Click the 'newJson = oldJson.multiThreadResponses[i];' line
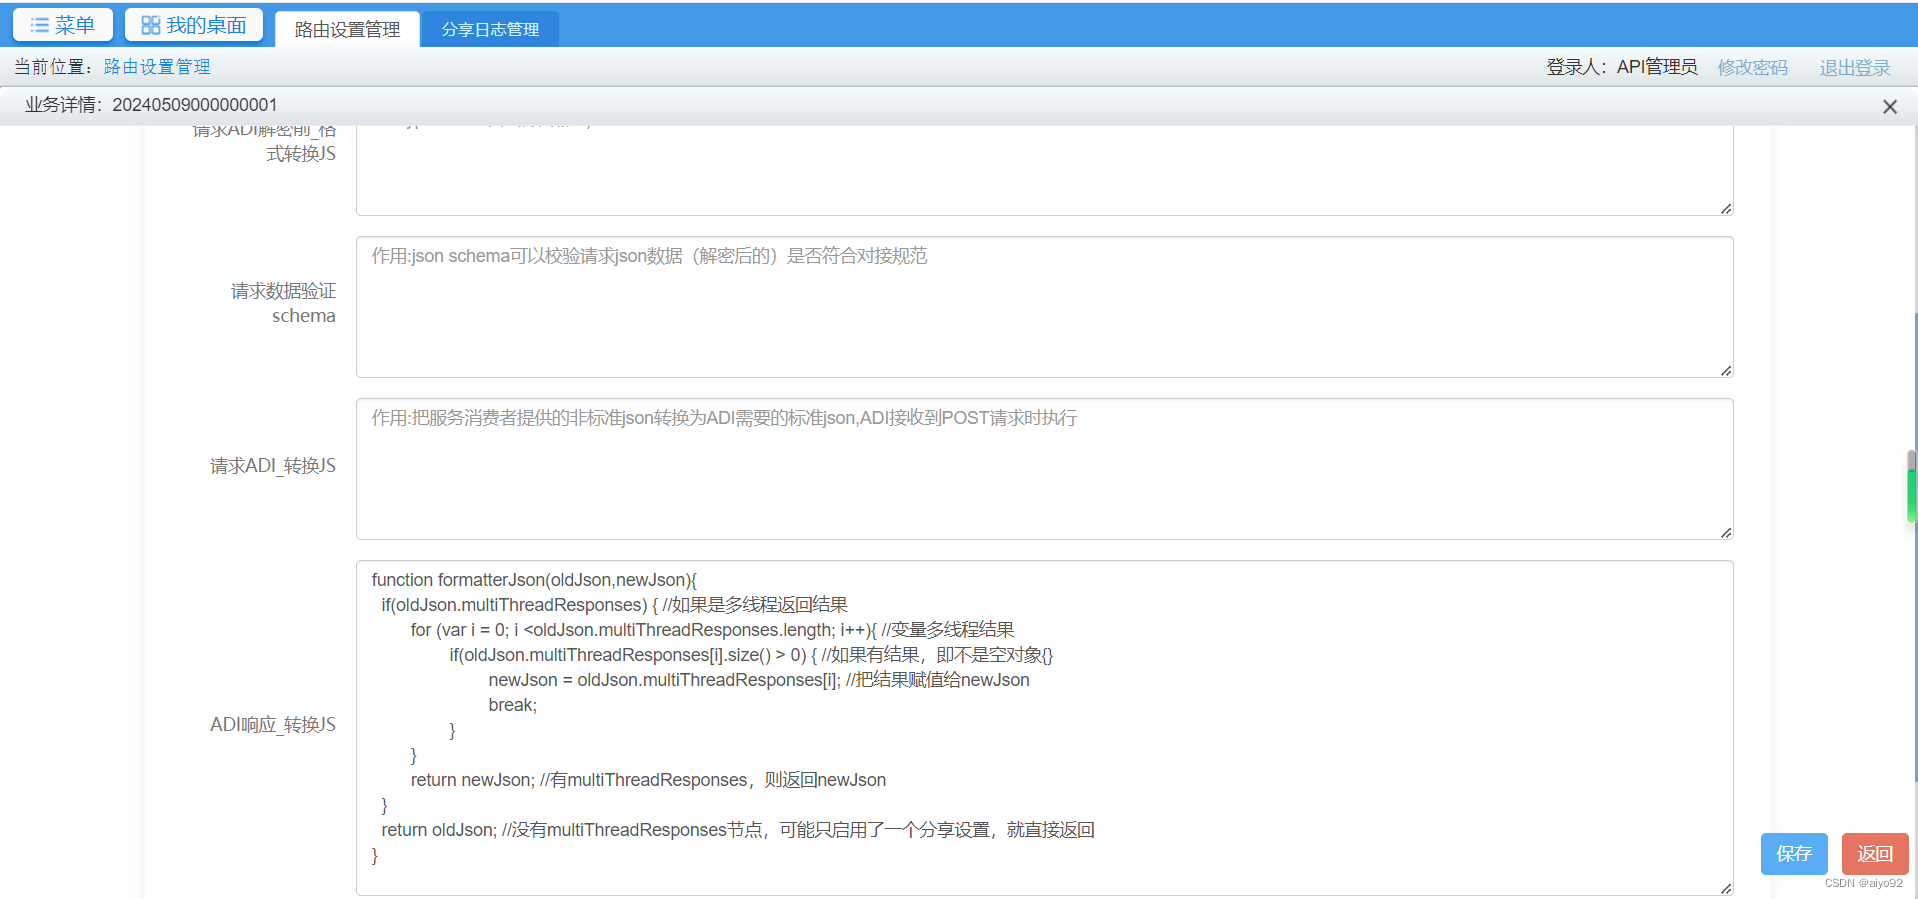1918x899 pixels. pos(759,680)
